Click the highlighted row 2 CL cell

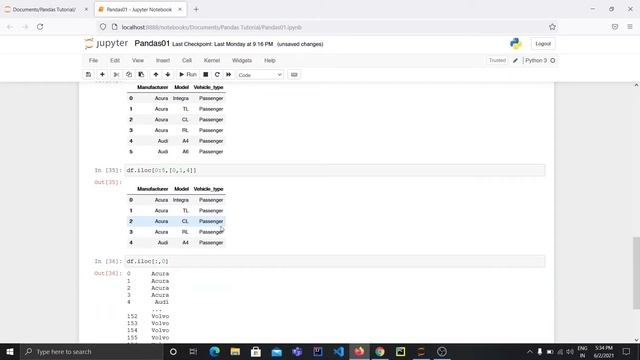[x=185, y=221]
